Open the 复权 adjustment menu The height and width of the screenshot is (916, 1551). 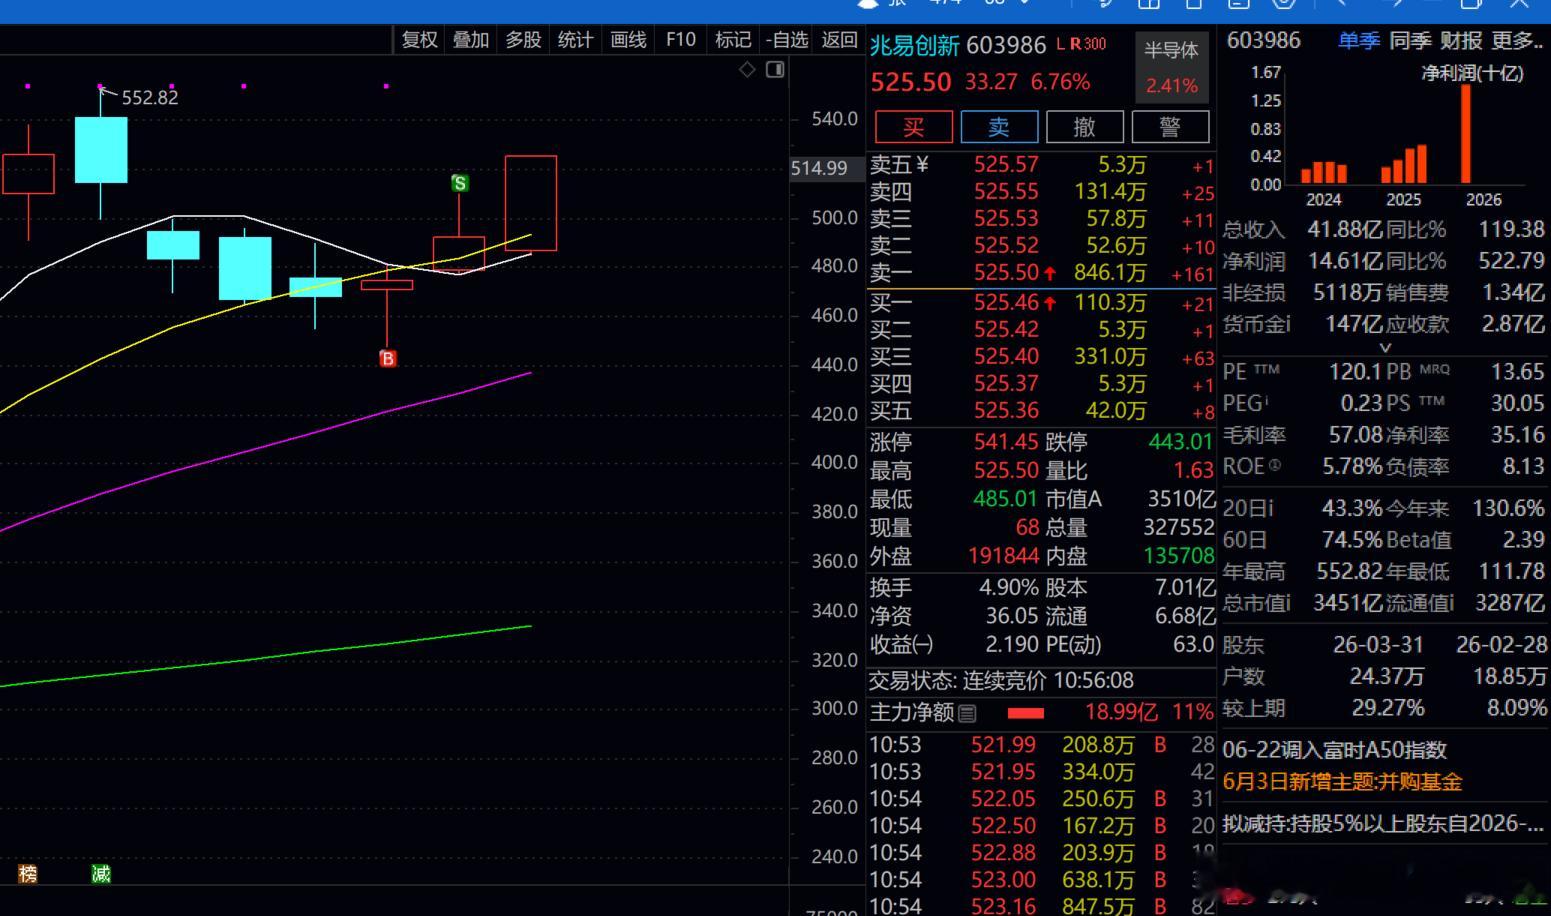420,40
